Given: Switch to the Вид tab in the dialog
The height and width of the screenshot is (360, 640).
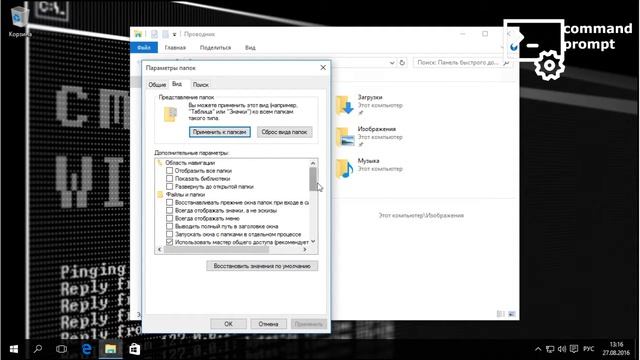Looking at the screenshot, I should [177, 84].
